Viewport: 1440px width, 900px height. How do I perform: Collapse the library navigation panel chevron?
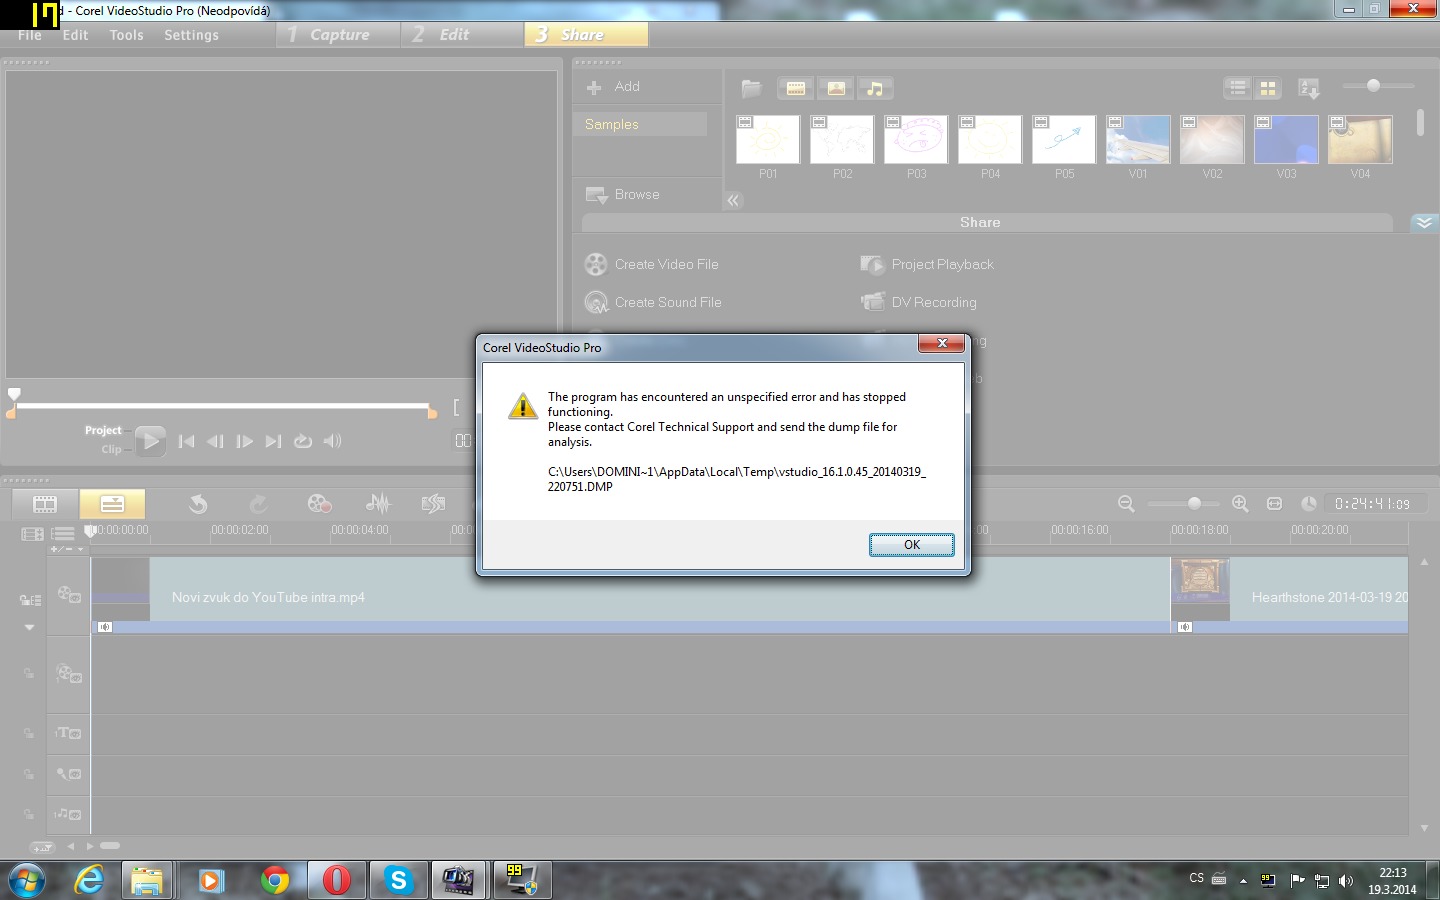733,200
